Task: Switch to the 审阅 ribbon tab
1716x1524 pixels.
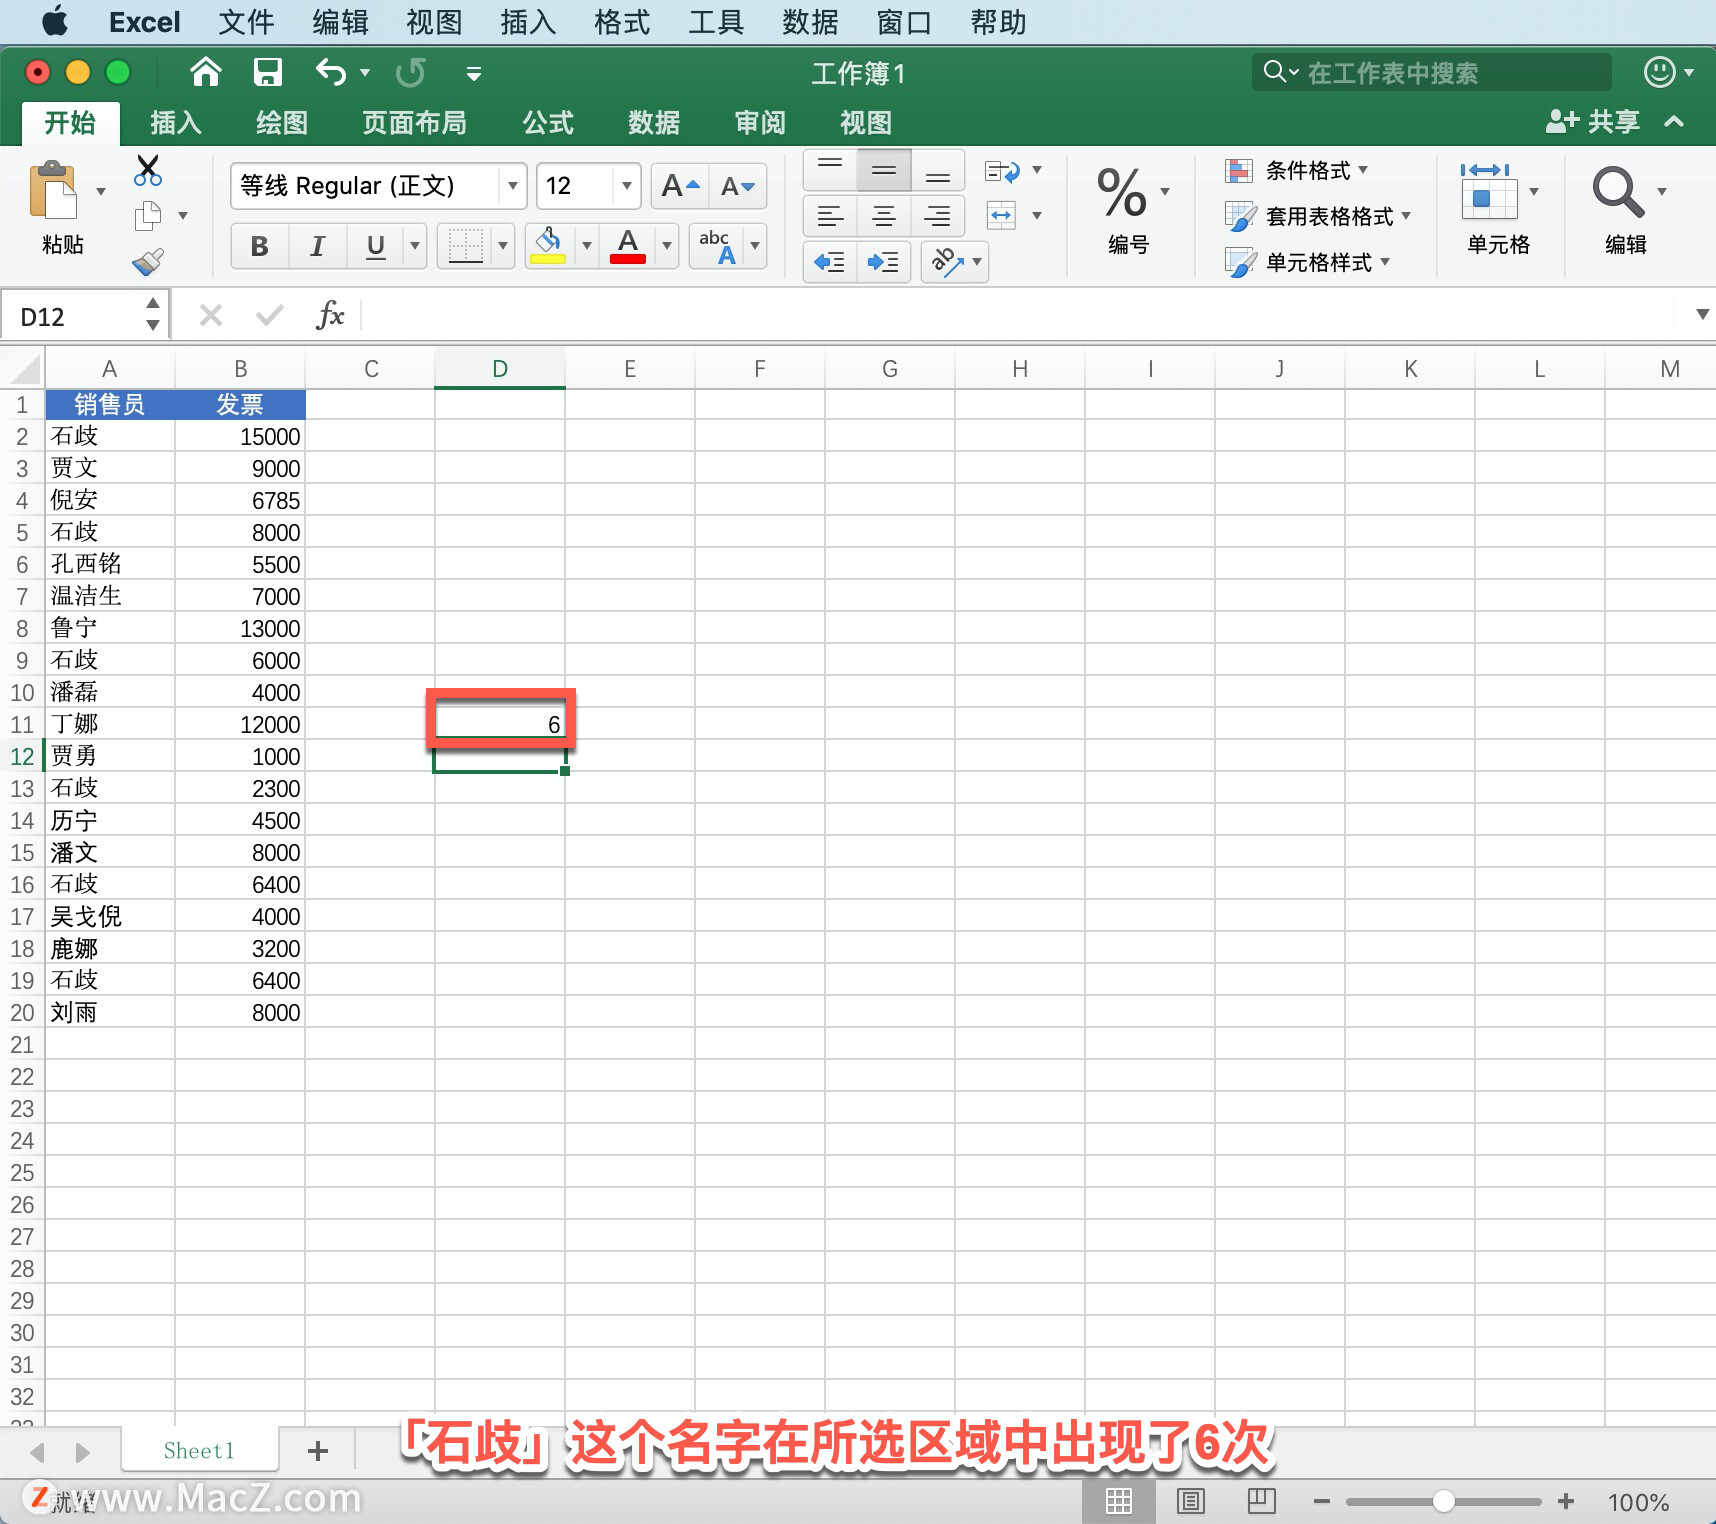Action: point(760,123)
